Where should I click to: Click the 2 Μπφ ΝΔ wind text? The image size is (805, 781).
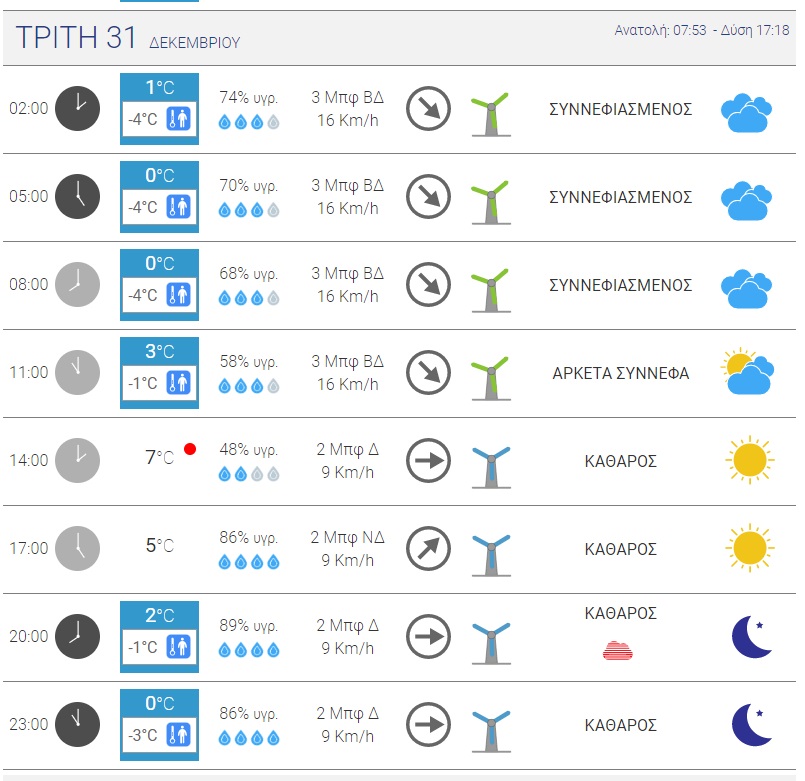pyautogui.click(x=348, y=538)
